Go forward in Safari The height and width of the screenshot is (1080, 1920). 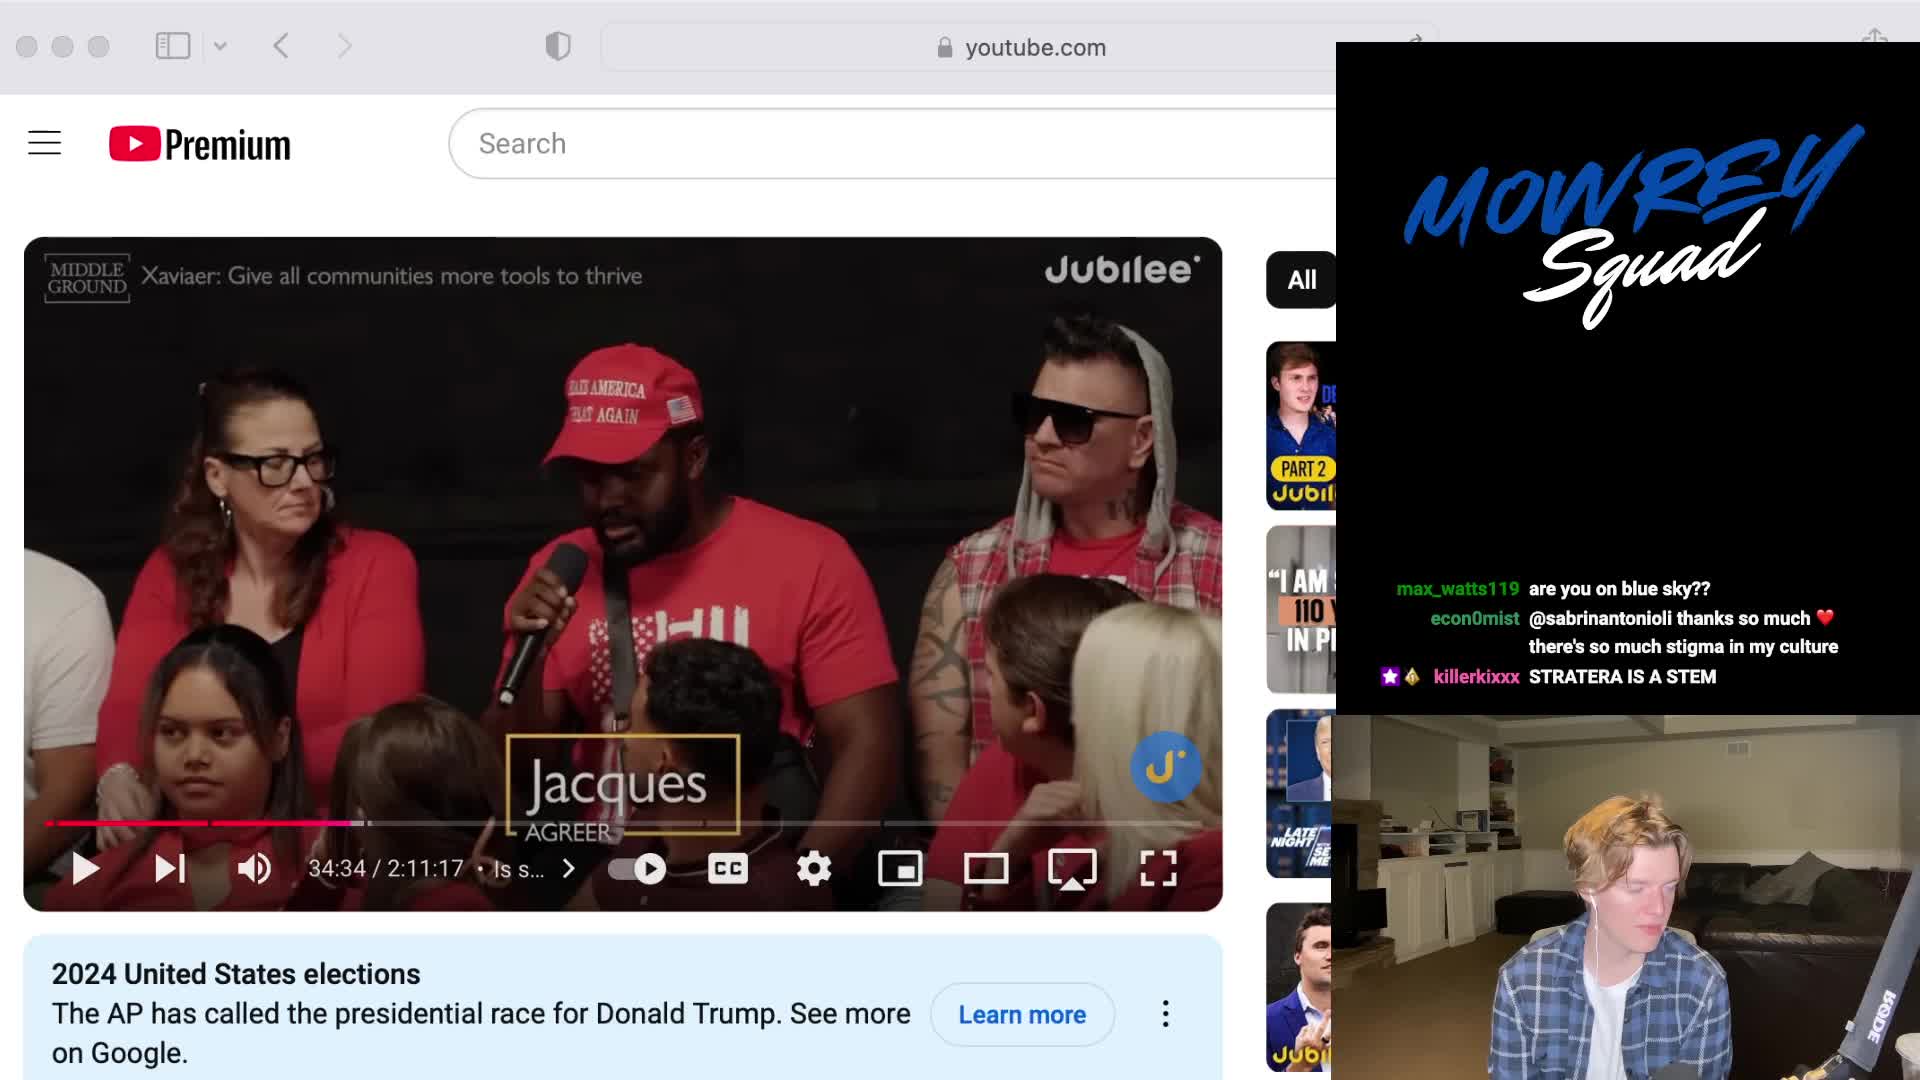[344, 46]
